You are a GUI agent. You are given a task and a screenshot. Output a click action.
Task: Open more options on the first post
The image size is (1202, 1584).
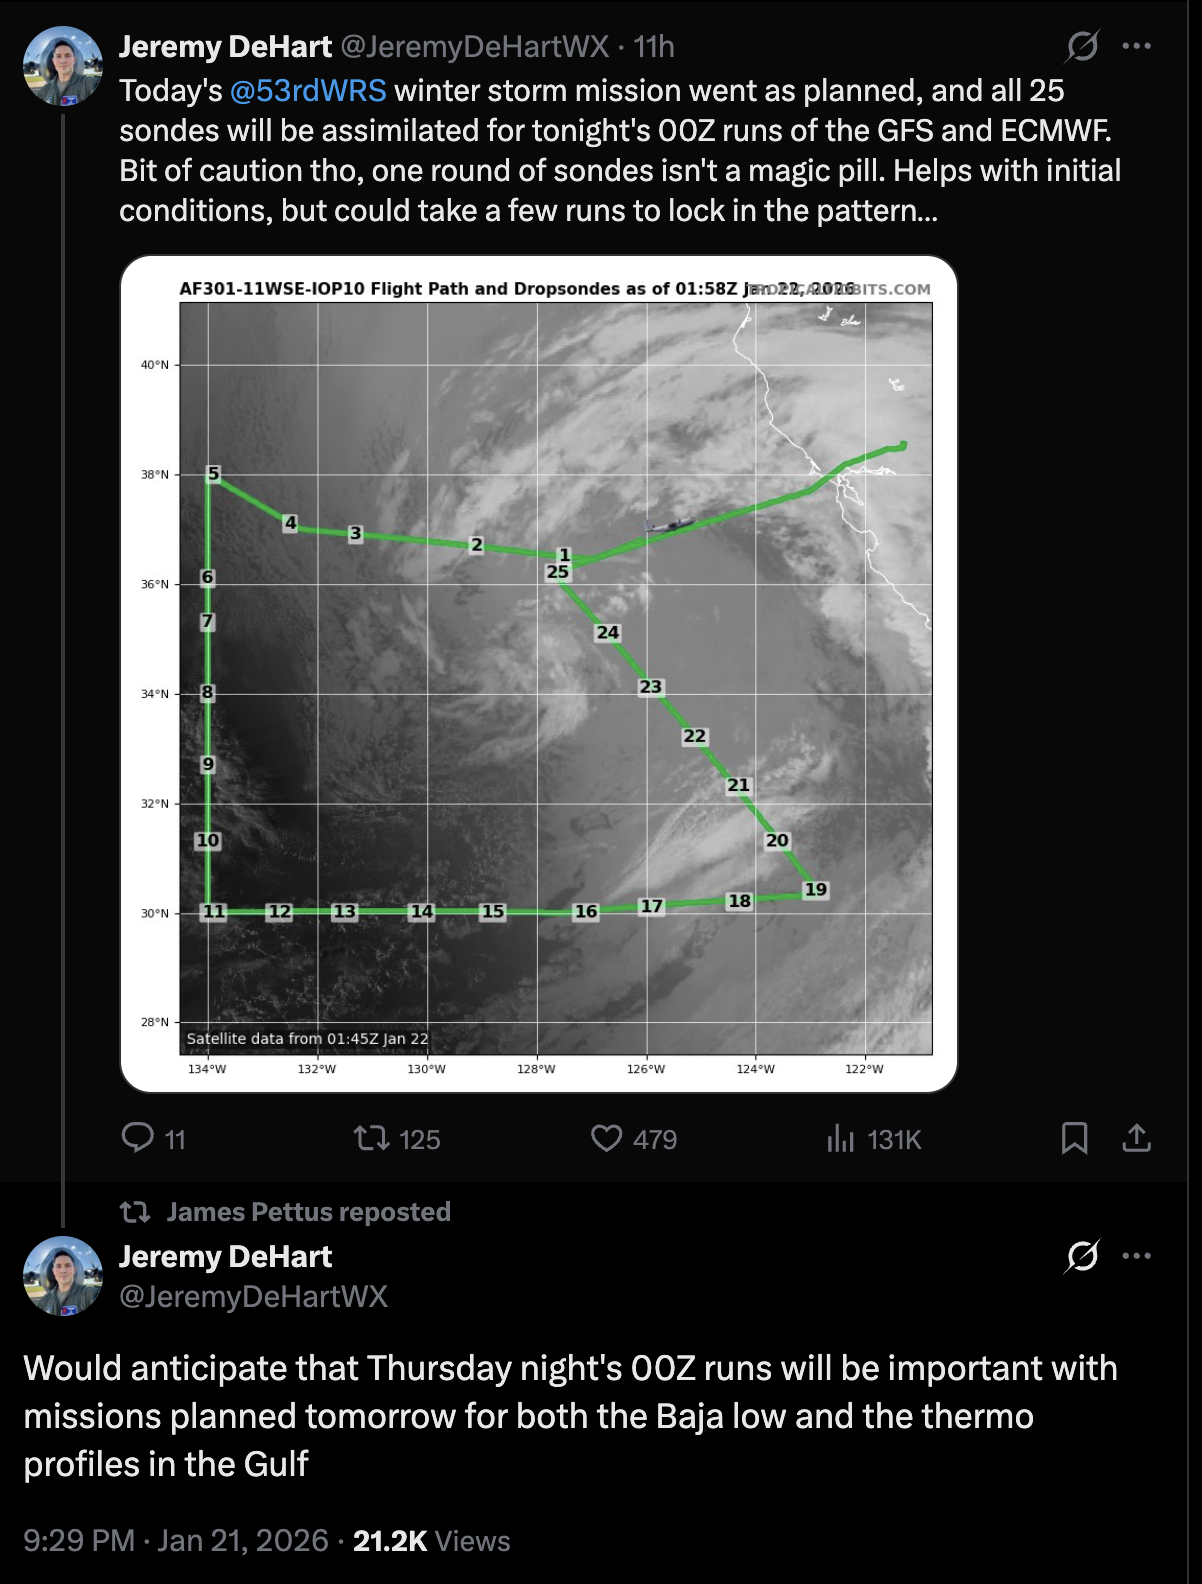(x=1137, y=46)
